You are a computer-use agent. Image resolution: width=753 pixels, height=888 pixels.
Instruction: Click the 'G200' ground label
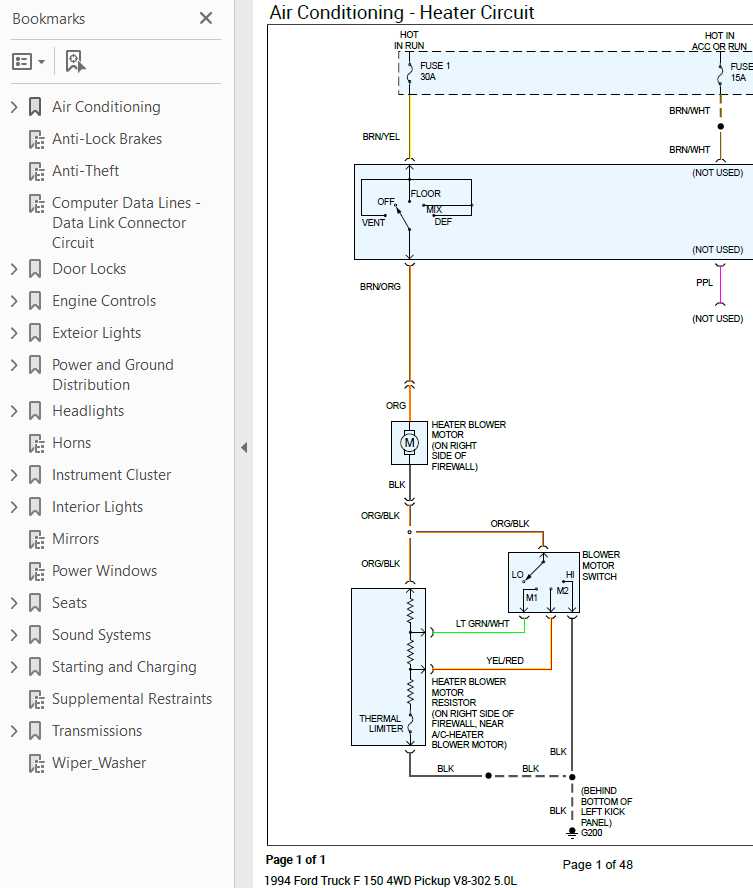(x=592, y=832)
